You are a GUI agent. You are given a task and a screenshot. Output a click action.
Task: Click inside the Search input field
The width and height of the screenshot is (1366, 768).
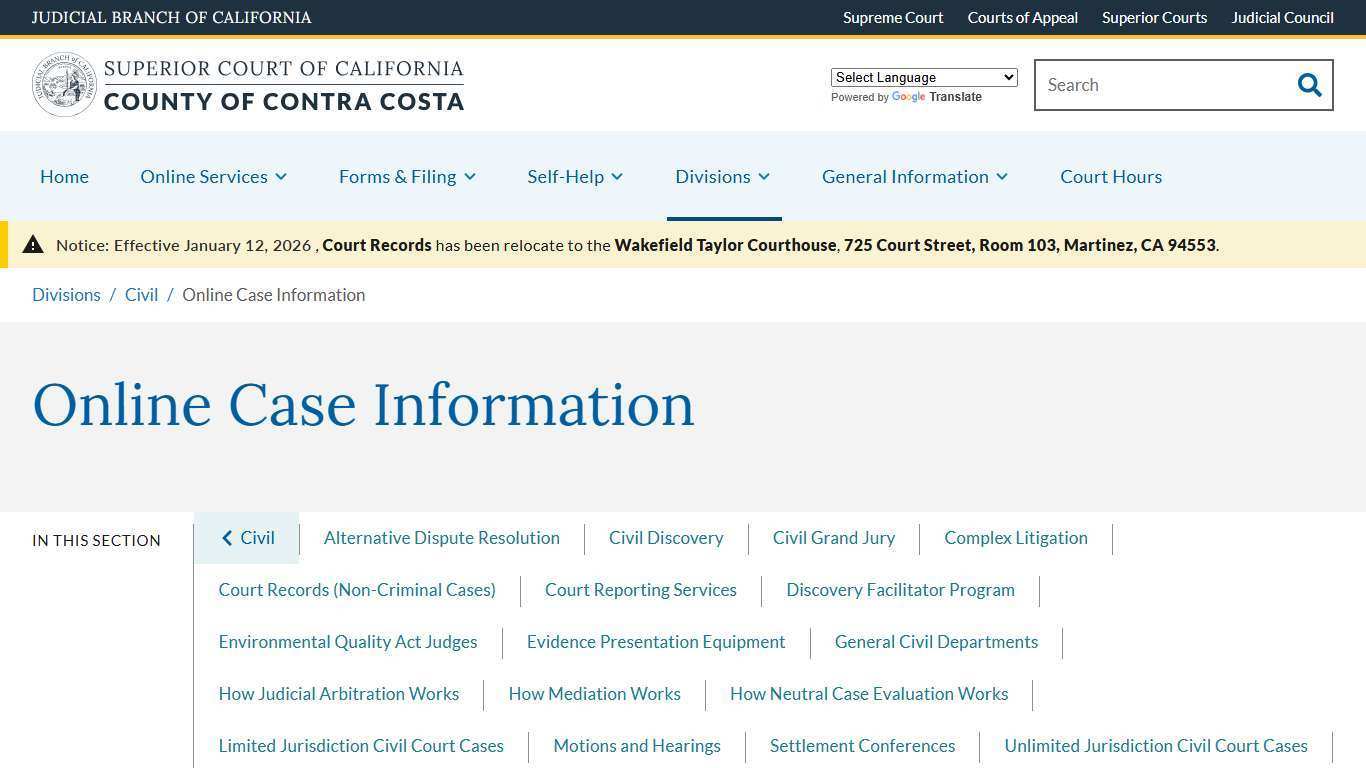(x=1160, y=85)
